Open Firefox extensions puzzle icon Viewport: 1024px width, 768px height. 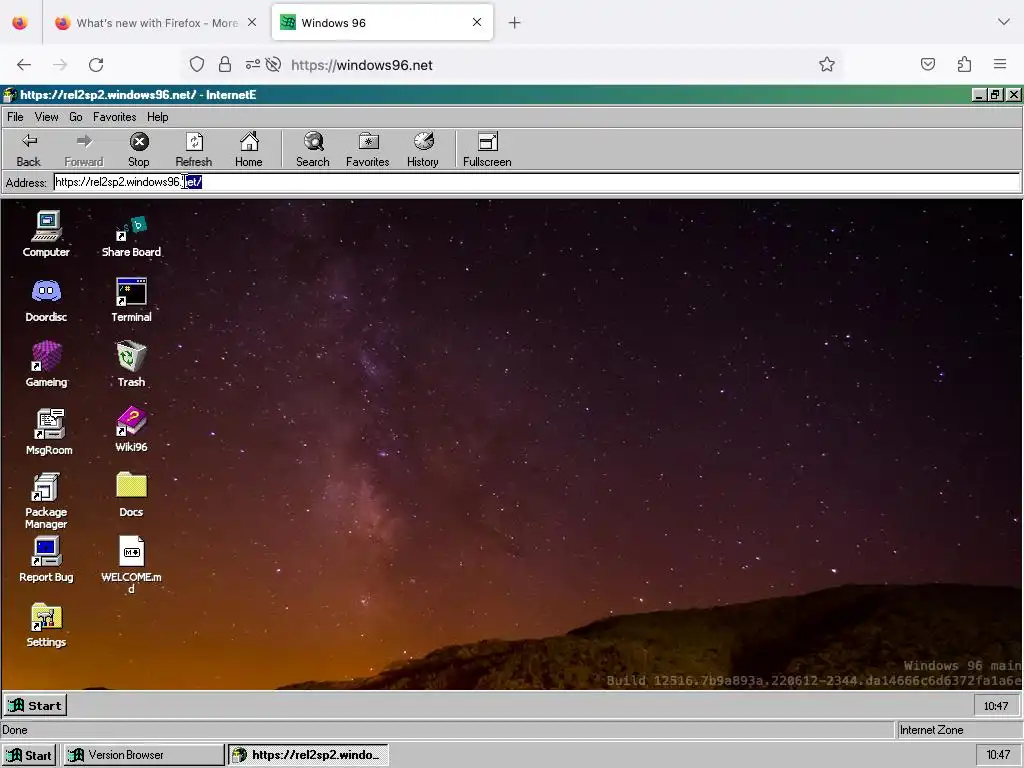(964, 64)
